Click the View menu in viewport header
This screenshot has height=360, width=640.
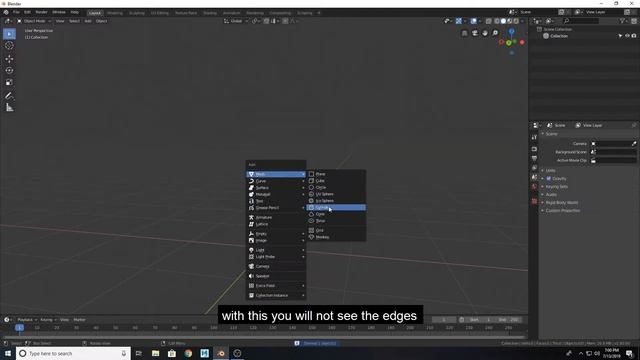click(60, 21)
